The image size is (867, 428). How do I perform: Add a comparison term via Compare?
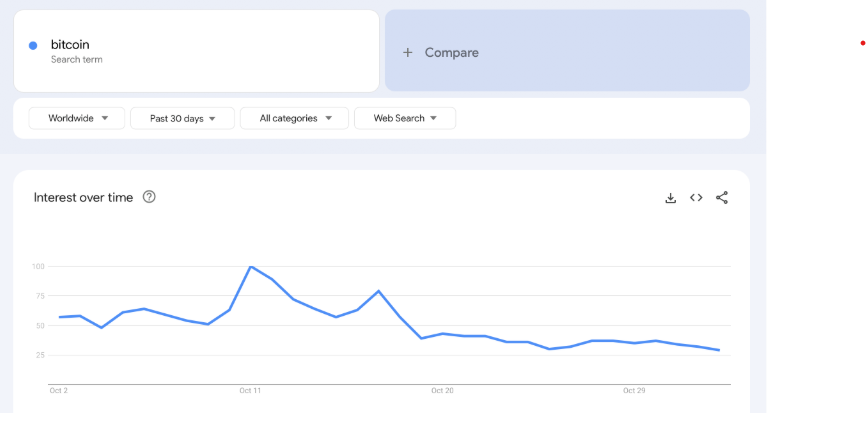point(567,50)
